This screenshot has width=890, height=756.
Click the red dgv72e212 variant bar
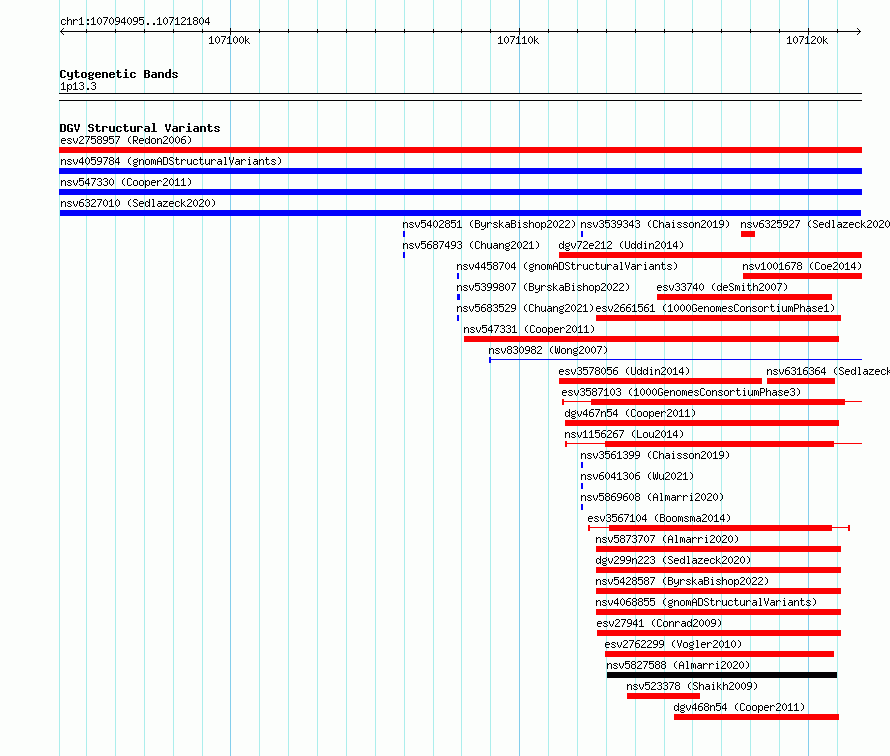coord(711,255)
